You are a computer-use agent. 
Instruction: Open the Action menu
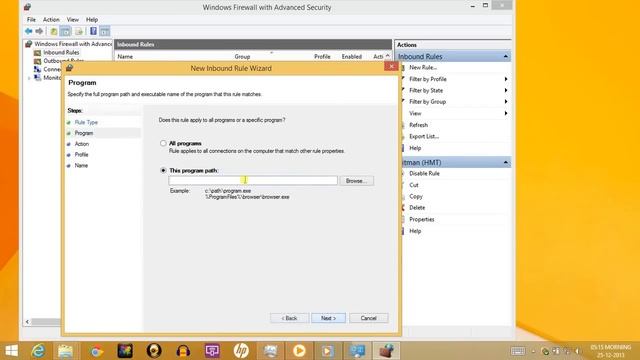pos(51,20)
